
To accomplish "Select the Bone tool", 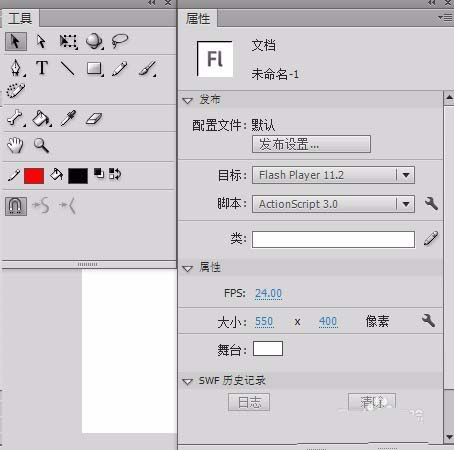I will click(x=15, y=118).
